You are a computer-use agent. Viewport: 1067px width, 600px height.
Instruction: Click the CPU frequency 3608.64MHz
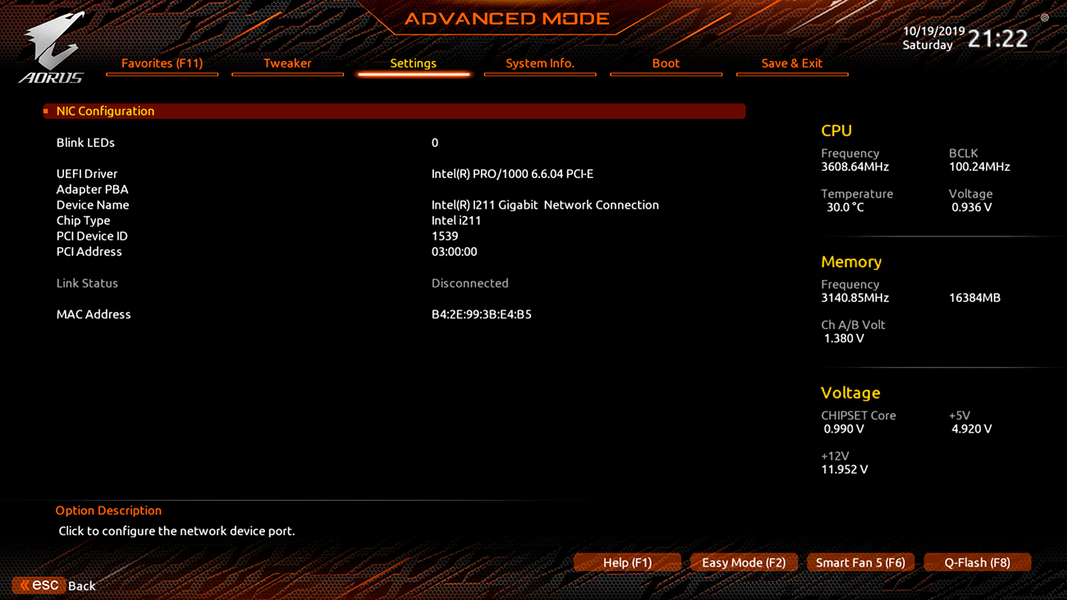[855, 167]
